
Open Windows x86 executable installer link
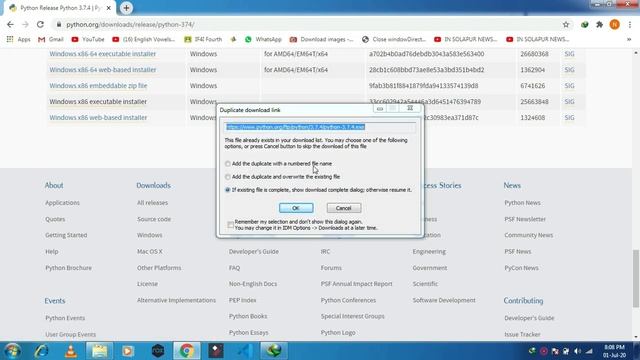pos(98,102)
